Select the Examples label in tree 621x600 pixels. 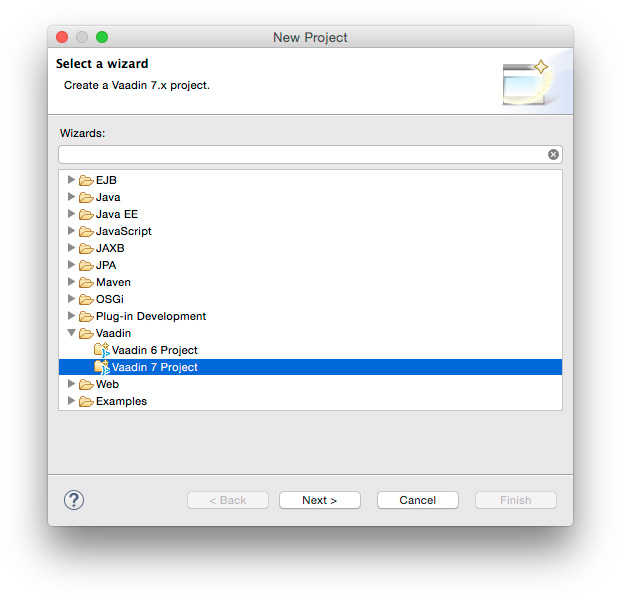(x=121, y=402)
